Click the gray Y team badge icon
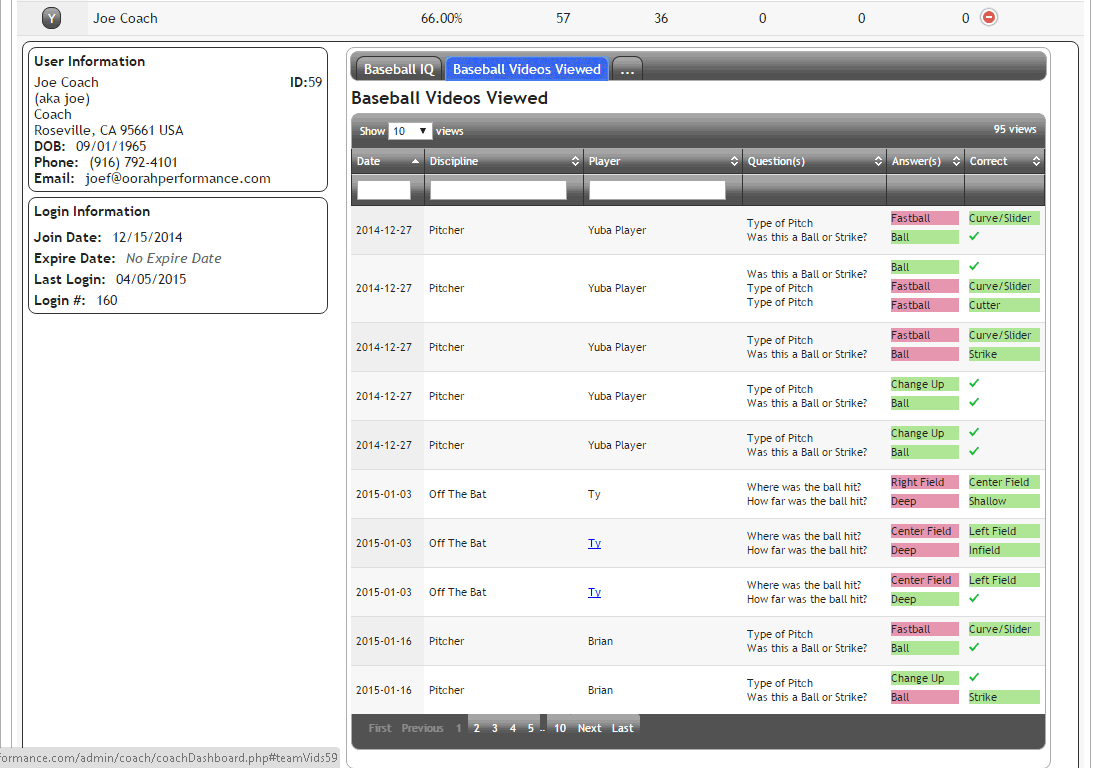 coord(53,18)
